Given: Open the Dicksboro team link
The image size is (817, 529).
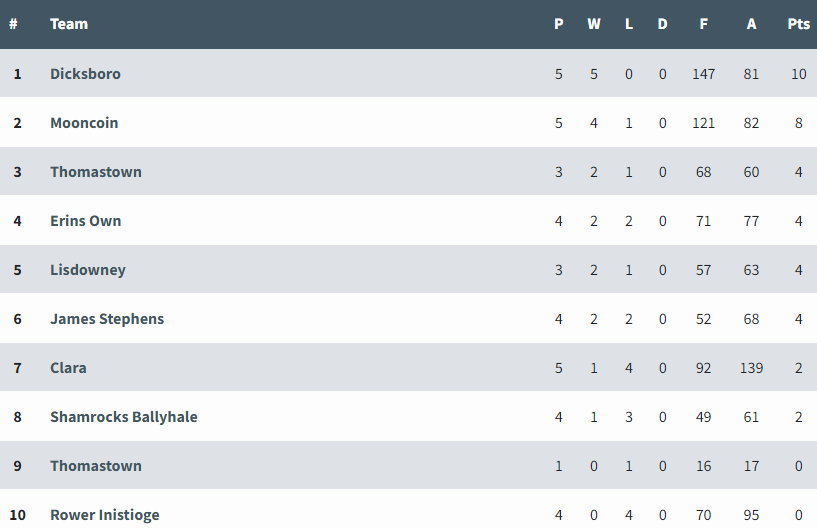Looking at the screenshot, I should pos(85,74).
